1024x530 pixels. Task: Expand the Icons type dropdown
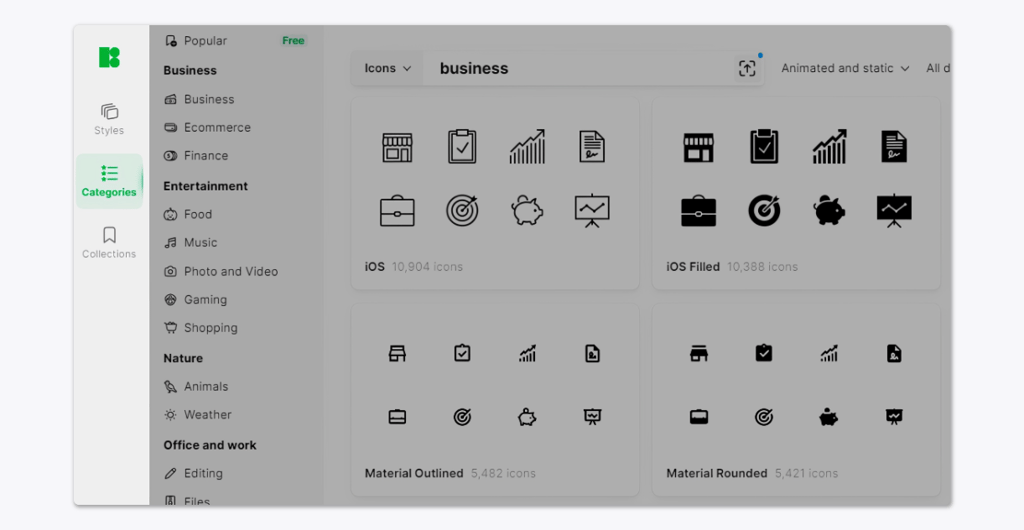[387, 68]
